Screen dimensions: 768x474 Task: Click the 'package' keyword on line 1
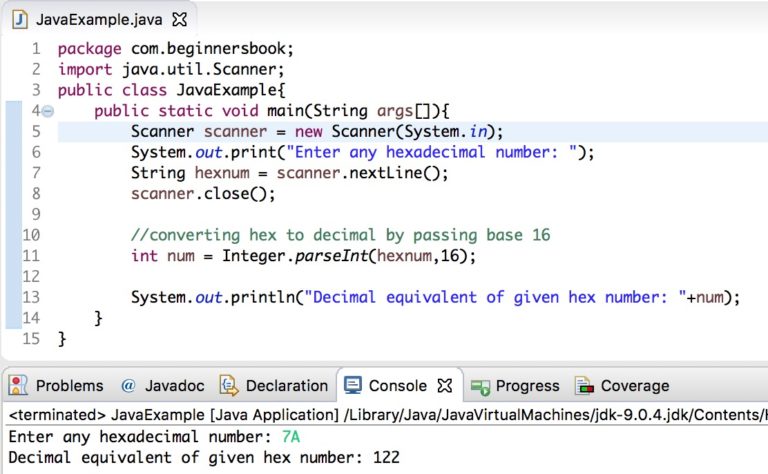pos(90,49)
